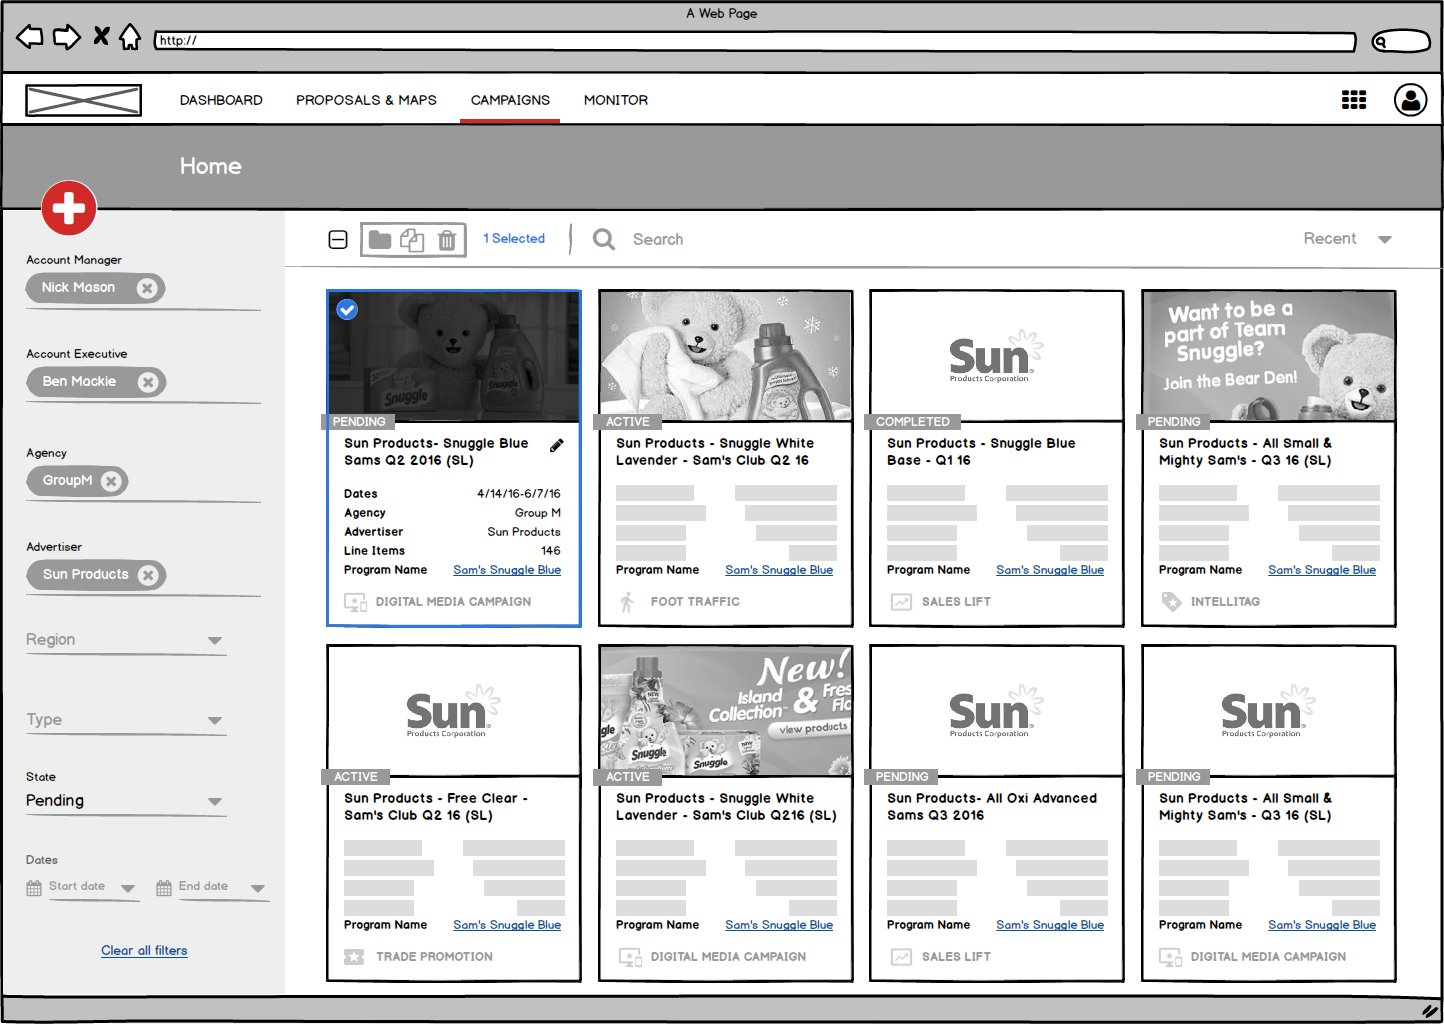Open the Proposals & Maps tab
Image resolution: width=1444 pixels, height=1024 pixels.
pyautogui.click(x=366, y=100)
